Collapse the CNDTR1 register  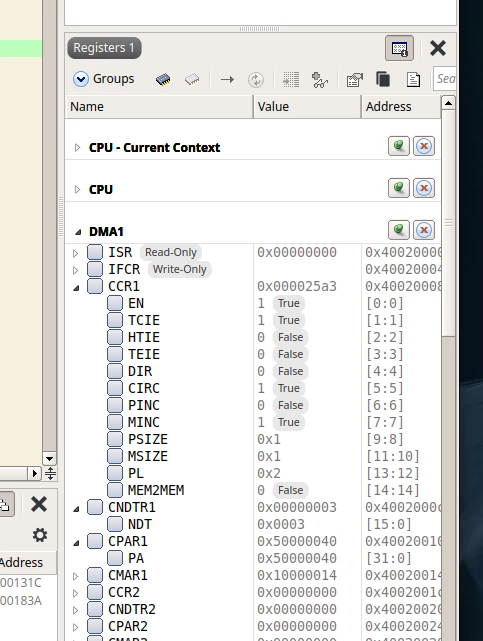coord(76,509)
